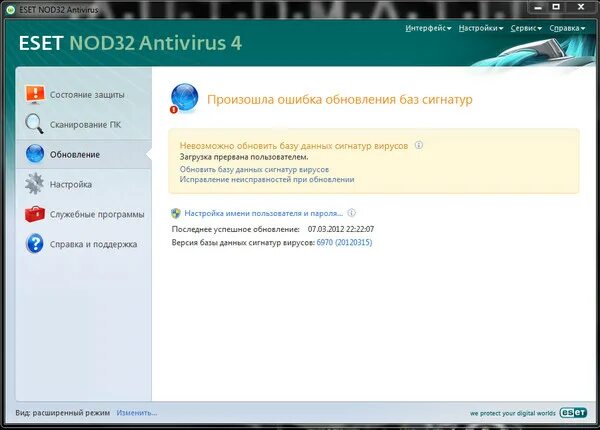600x430 pixels.
Task: Open the Интерфейс dropdown menu
Action: pyautogui.click(x=428, y=28)
